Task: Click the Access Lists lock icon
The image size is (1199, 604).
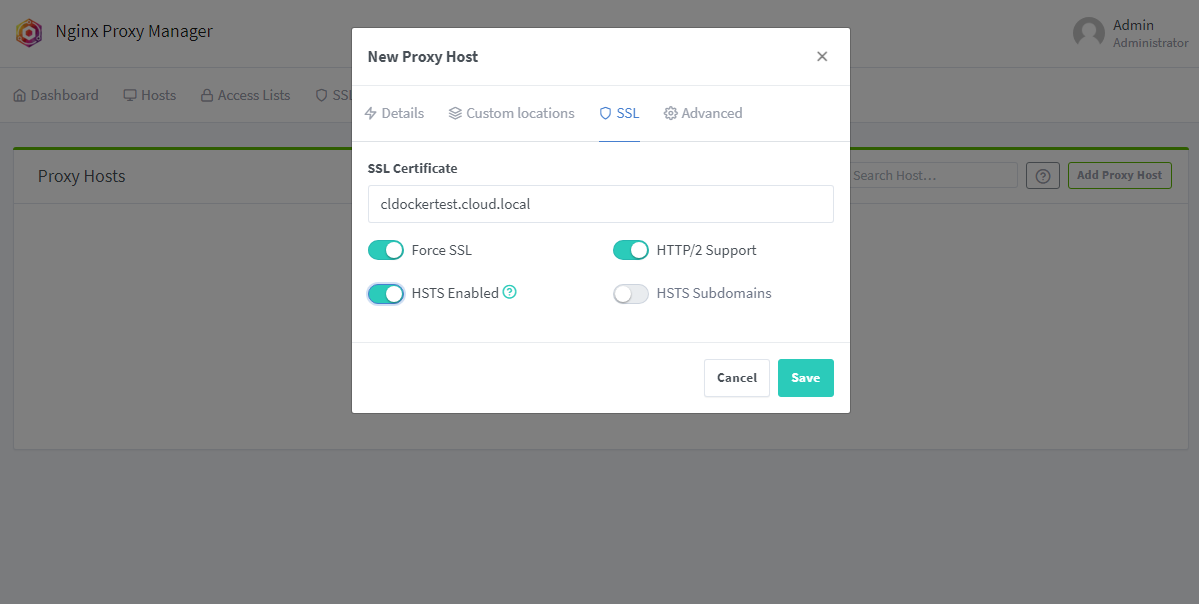Action: 206,96
